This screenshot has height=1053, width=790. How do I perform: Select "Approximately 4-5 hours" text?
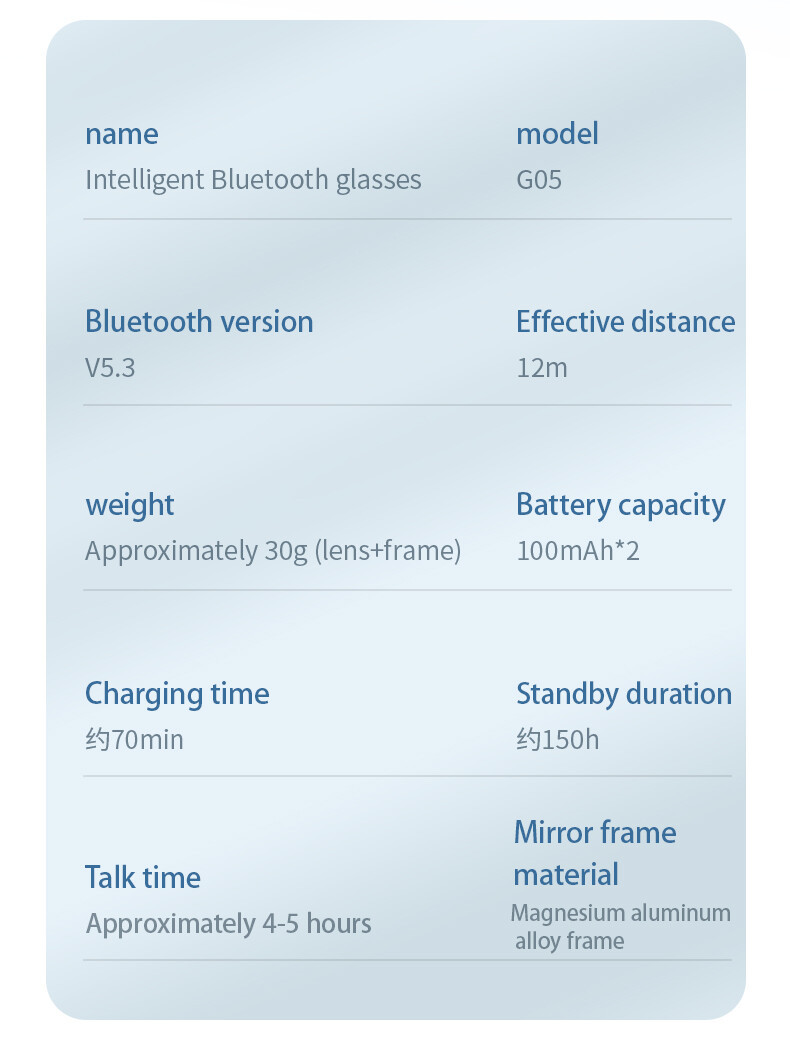228,924
